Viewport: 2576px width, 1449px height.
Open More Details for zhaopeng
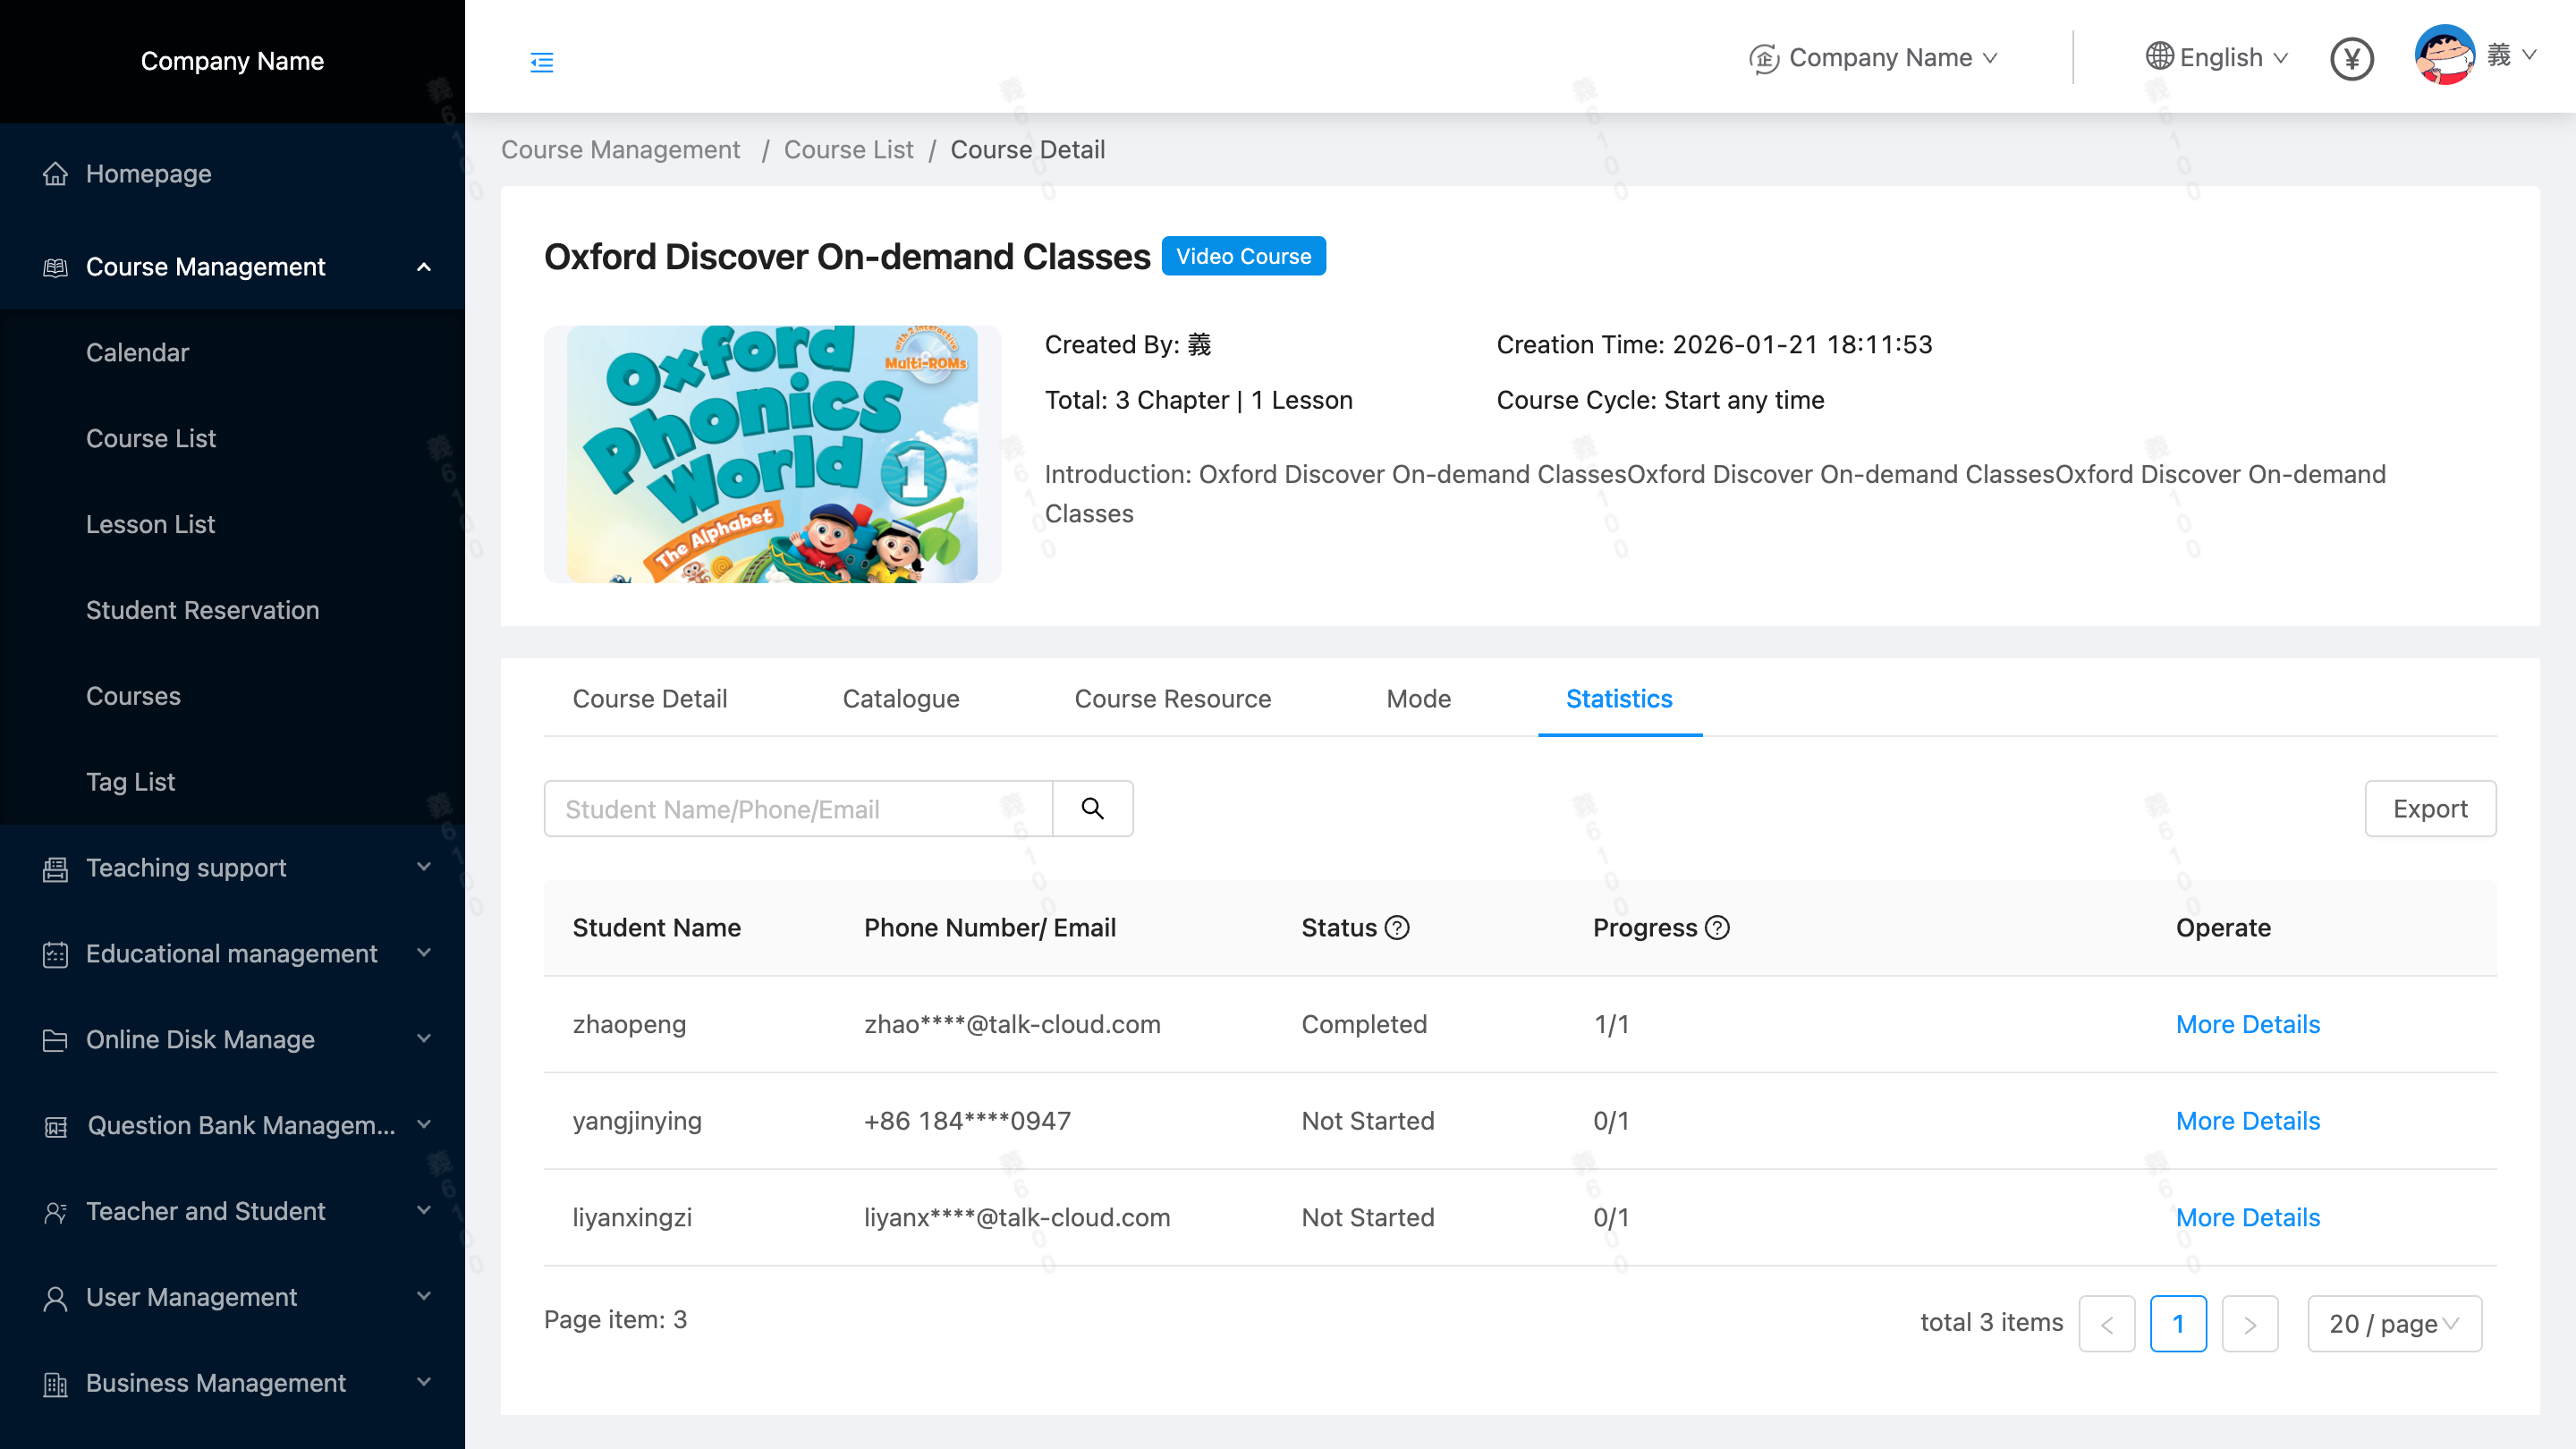(x=2247, y=1024)
